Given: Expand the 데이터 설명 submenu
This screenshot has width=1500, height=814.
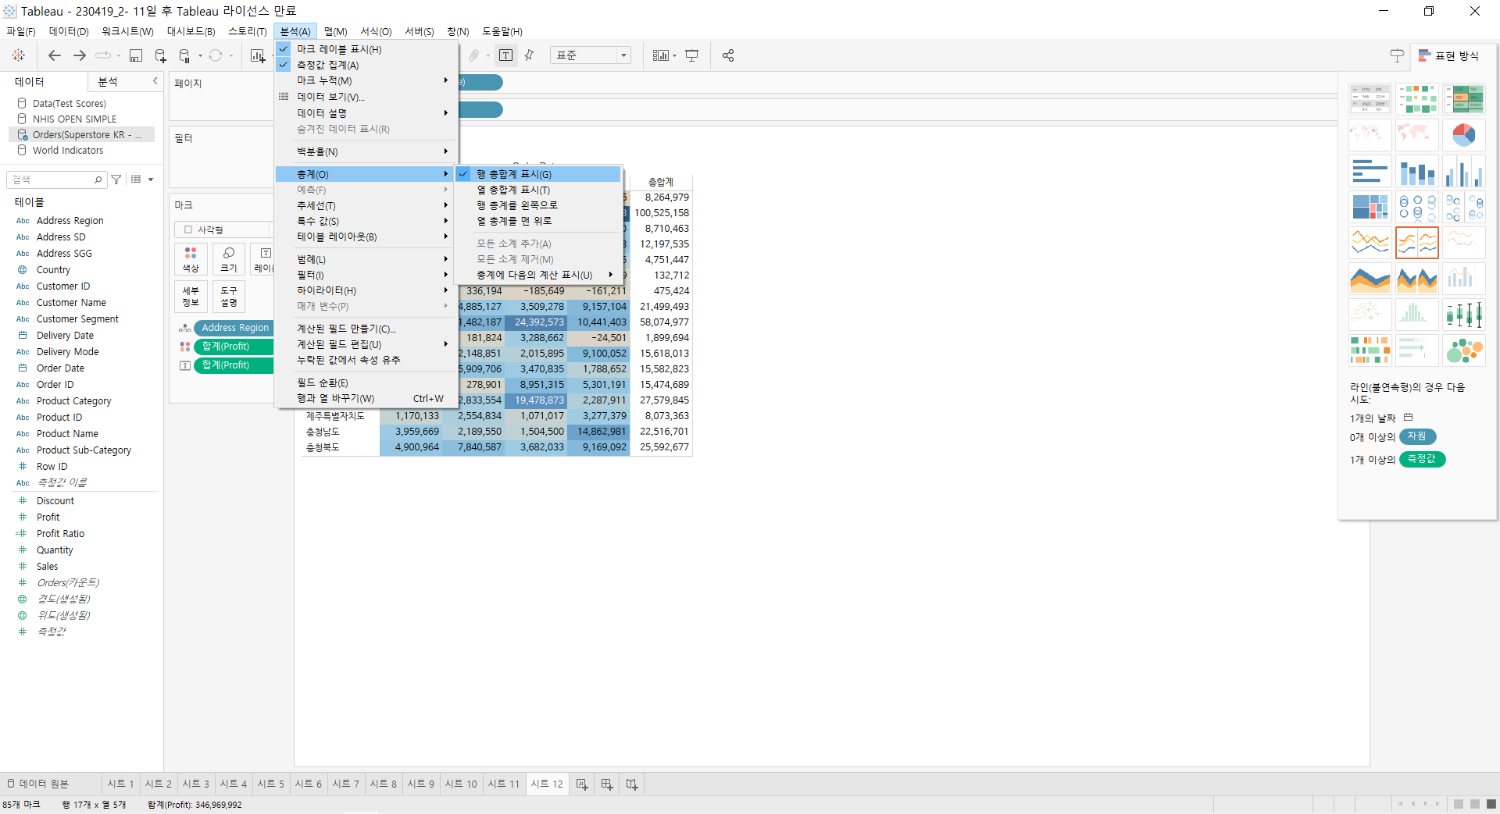Looking at the screenshot, I should 366,113.
